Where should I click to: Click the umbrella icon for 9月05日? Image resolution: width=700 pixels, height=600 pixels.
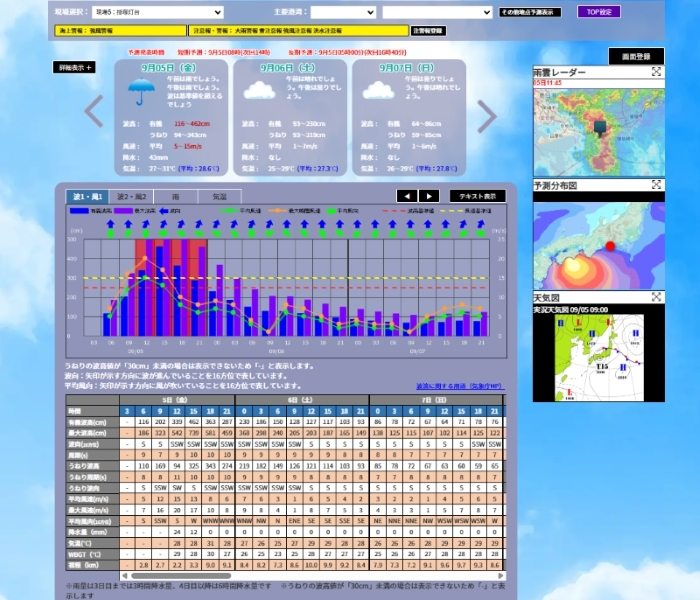pyautogui.click(x=142, y=91)
